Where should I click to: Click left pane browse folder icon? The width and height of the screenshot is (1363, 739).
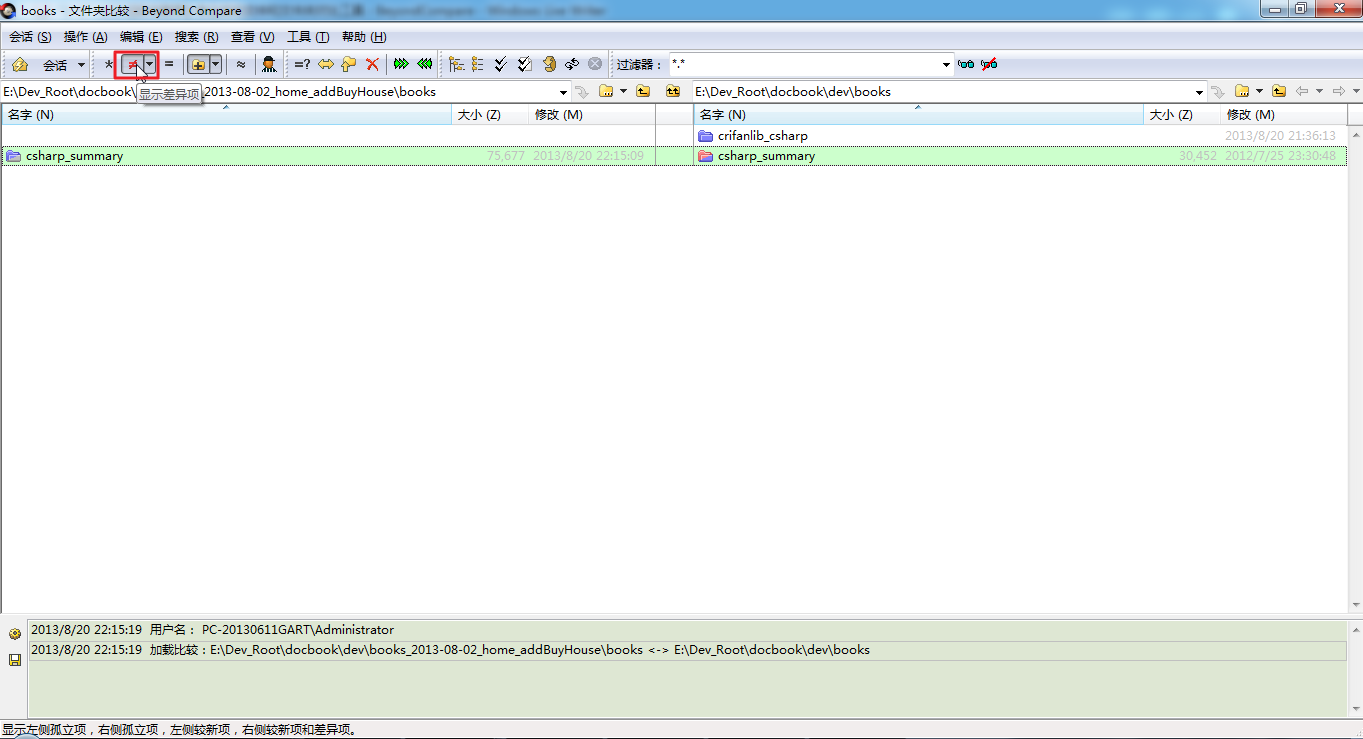(x=606, y=92)
